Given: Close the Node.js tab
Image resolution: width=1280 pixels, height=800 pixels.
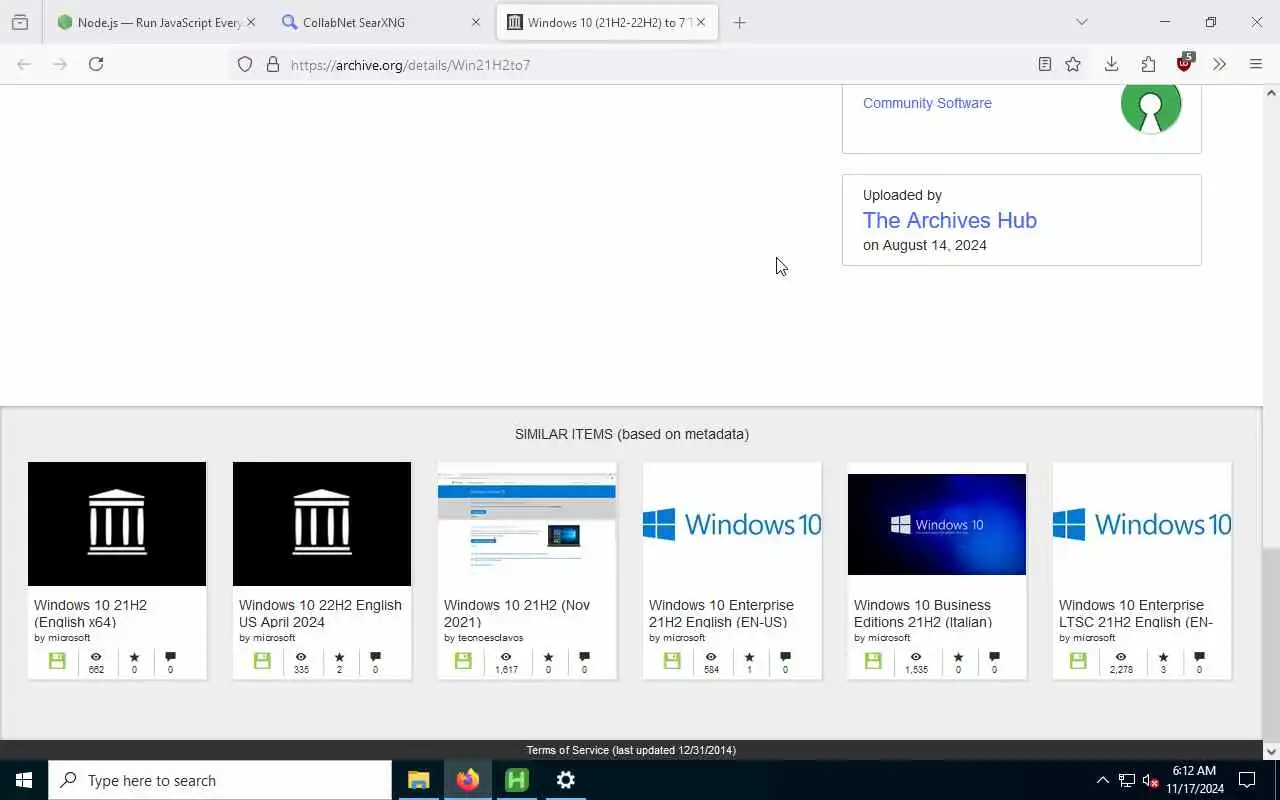Looking at the screenshot, I should 250,22.
